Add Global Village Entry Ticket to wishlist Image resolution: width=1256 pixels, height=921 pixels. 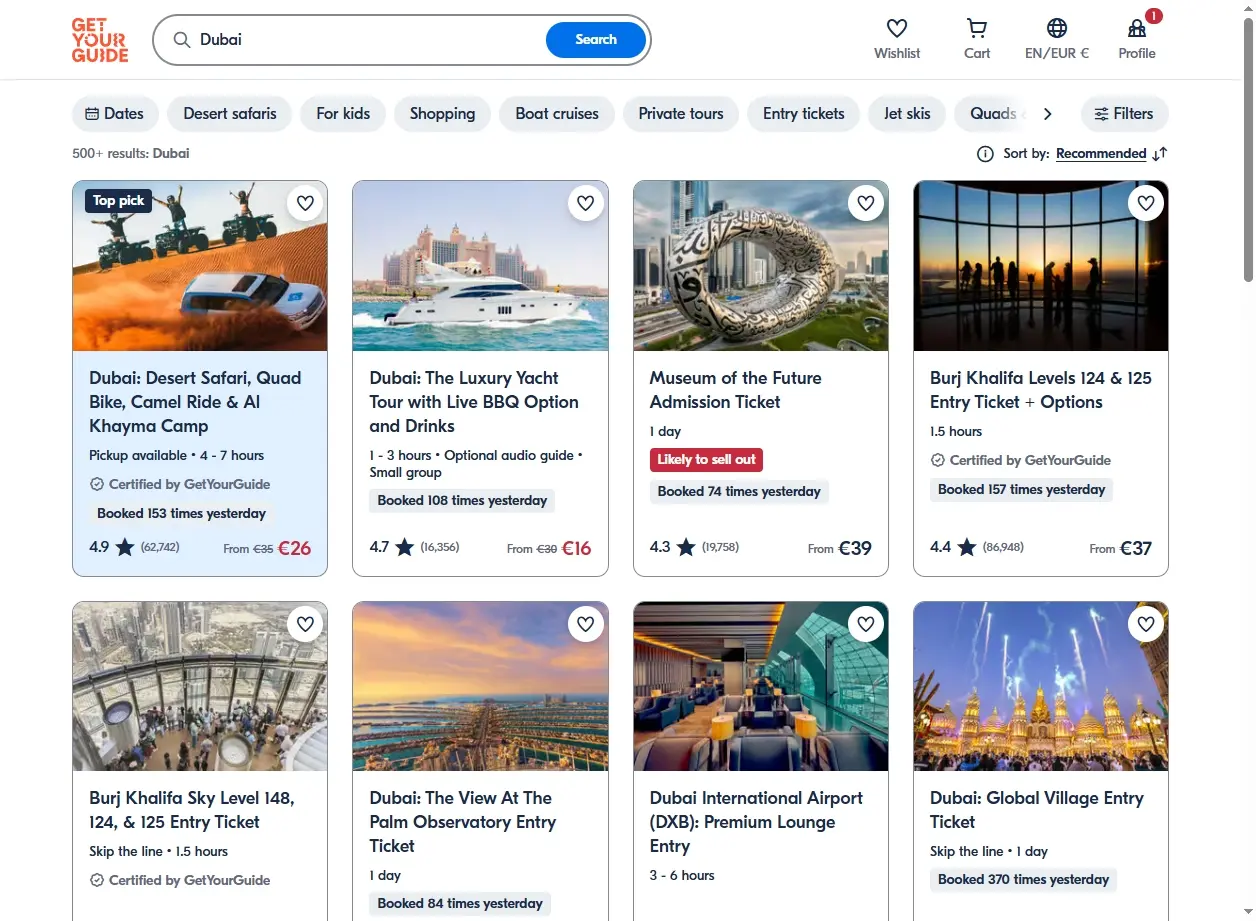click(1146, 624)
